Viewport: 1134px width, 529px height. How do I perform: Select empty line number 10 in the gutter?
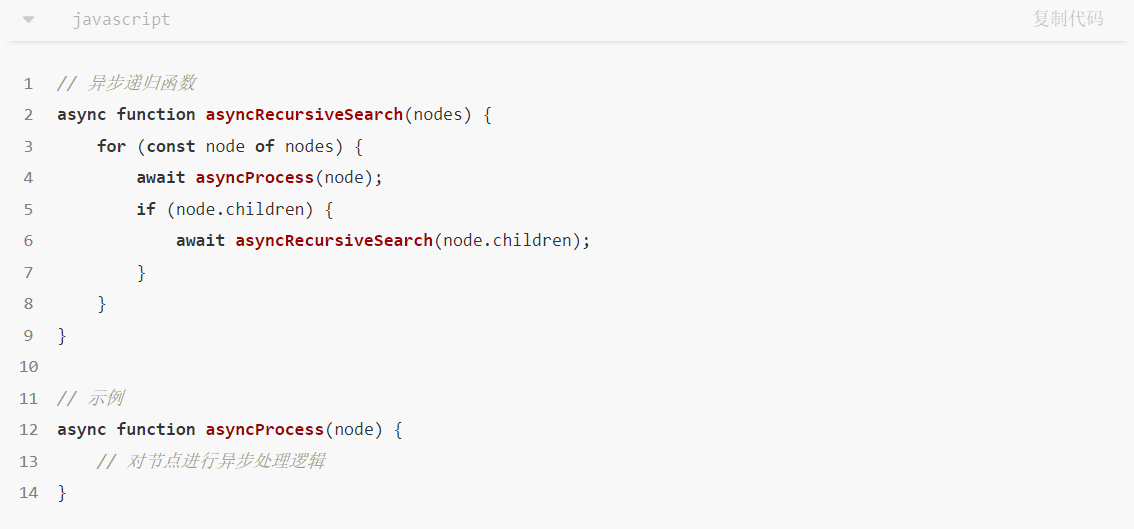(x=28, y=366)
